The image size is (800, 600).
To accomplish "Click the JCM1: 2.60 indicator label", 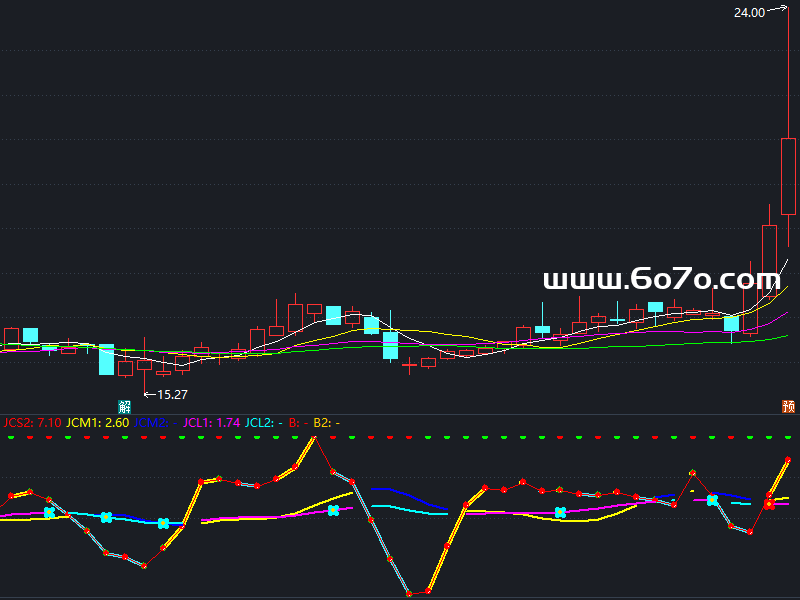I will (x=97, y=423).
